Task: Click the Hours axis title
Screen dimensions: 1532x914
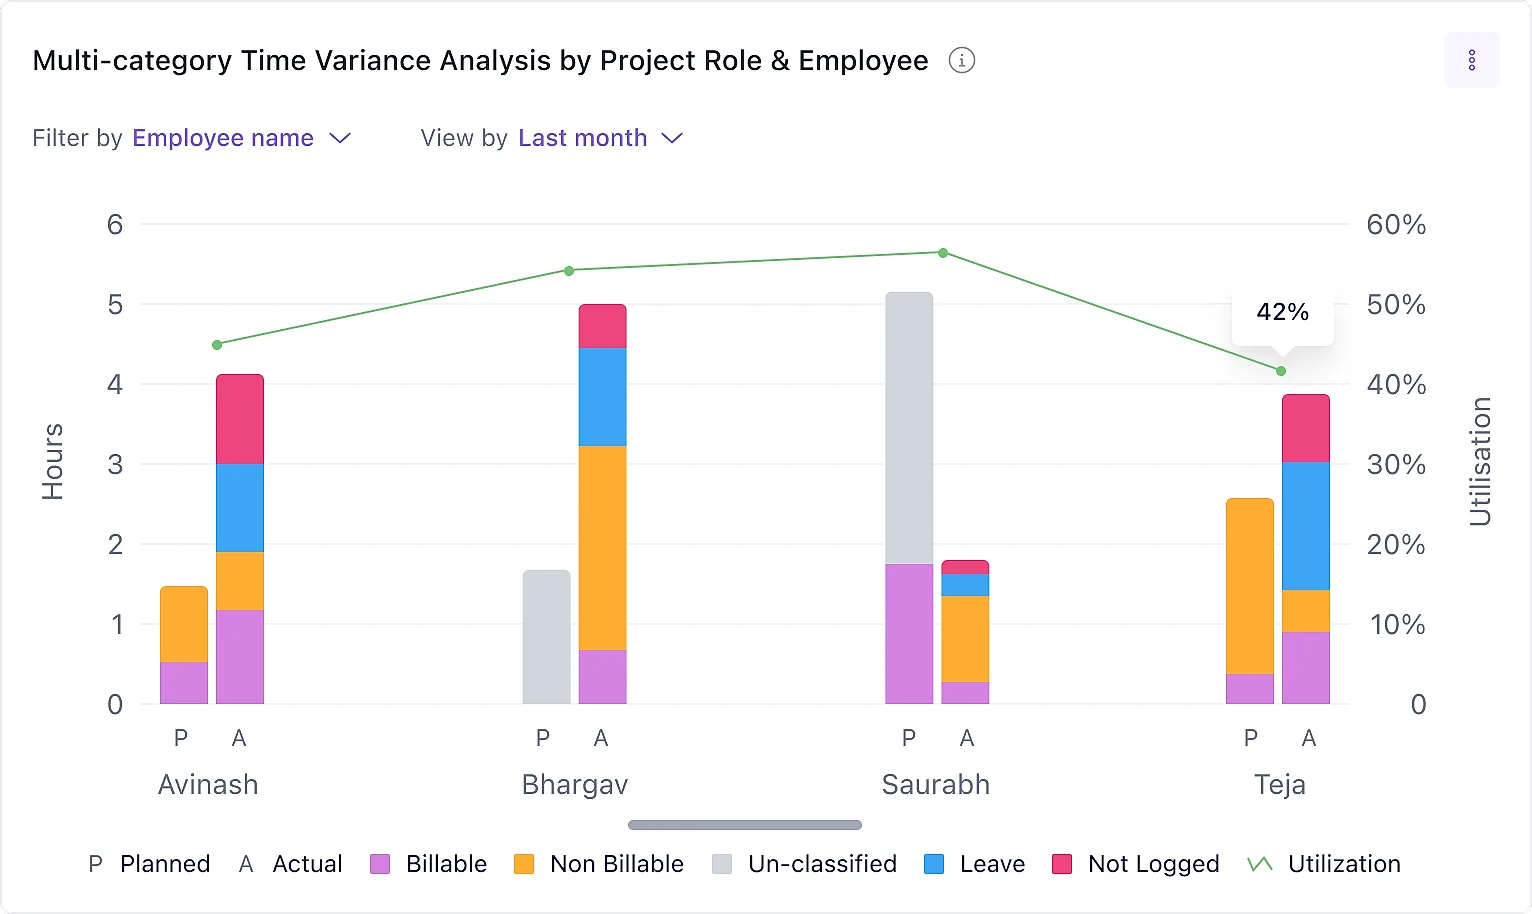Action: pos(52,462)
